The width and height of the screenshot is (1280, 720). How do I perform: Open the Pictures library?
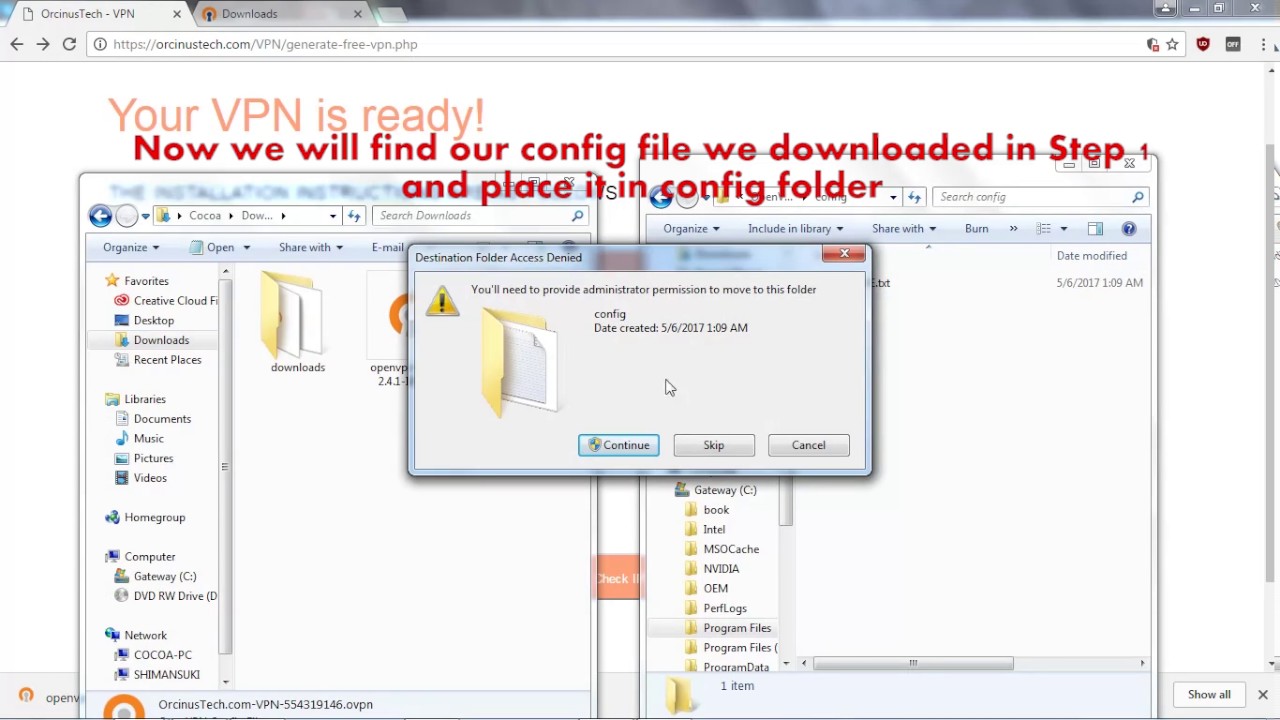[x=153, y=458]
